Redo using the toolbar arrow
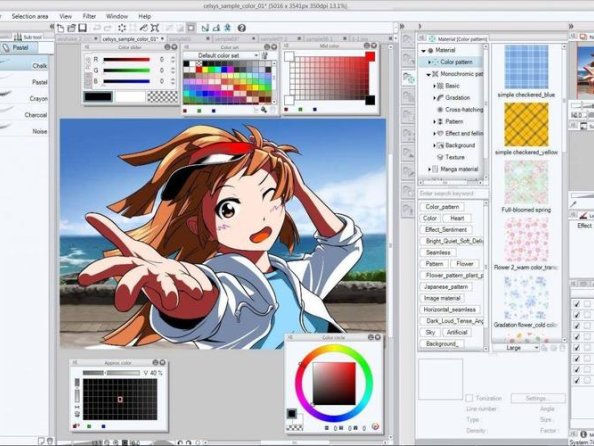Screen dimensions: 594x446 tap(108, 28)
